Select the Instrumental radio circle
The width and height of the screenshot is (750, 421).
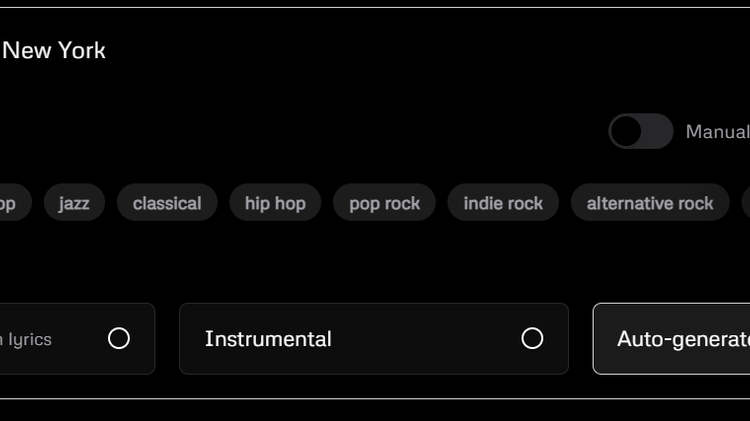[532, 339]
